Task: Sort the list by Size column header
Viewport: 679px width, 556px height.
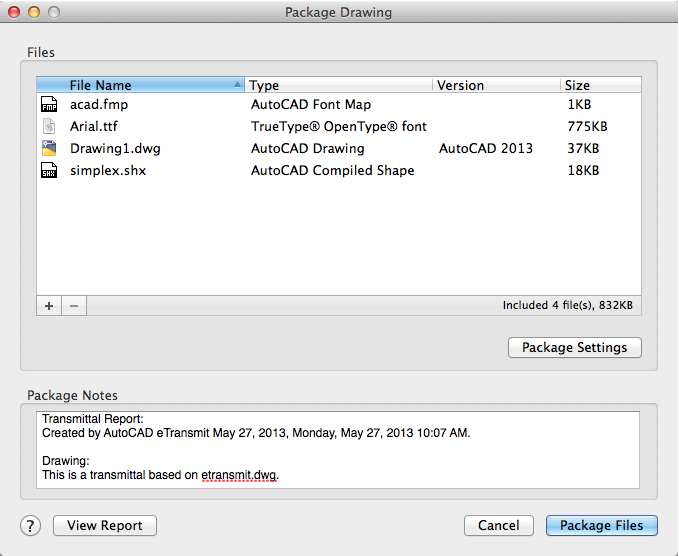Action: (x=598, y=86)
